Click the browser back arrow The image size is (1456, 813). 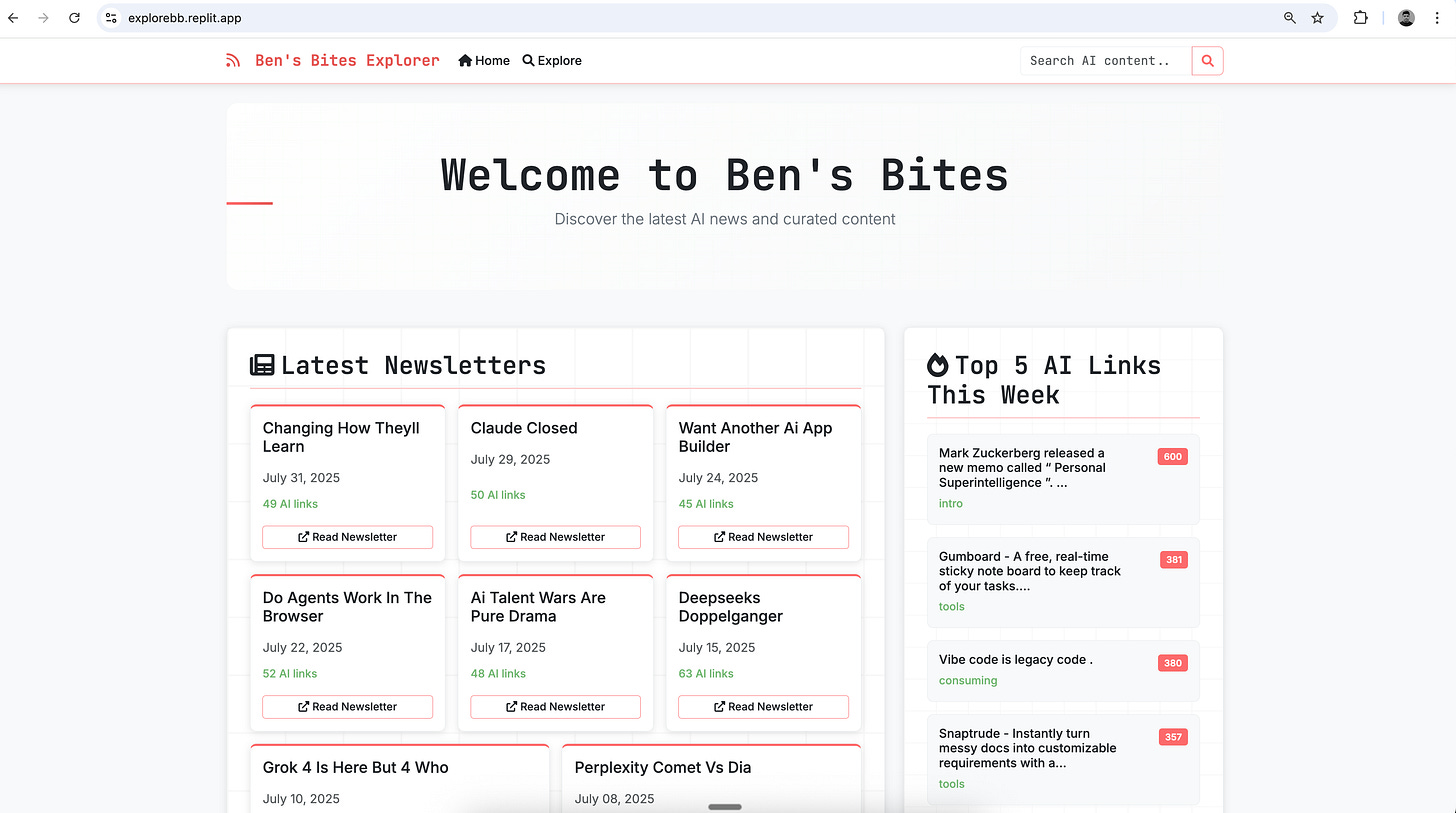click(13, 18)
